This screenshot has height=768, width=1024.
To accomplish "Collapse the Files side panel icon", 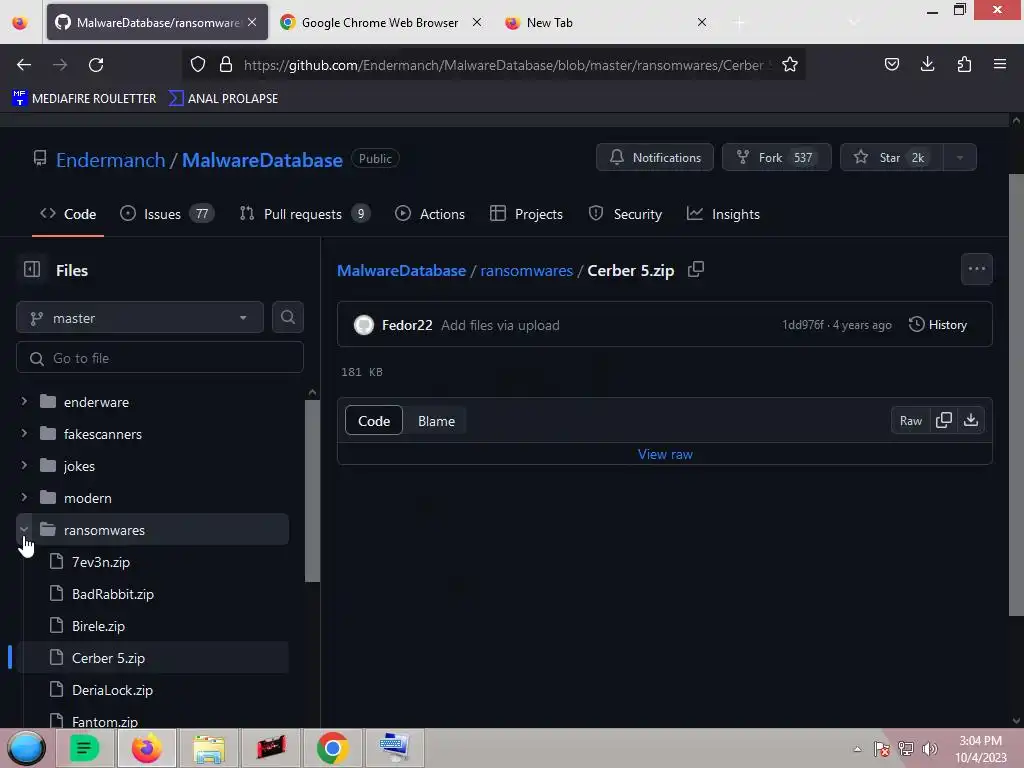I will (32, 270).
